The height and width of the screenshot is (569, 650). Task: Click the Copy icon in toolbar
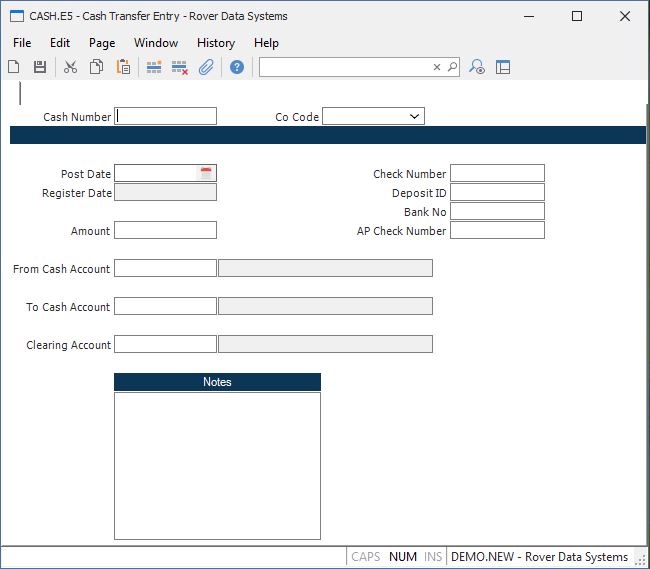pos(97,67)
